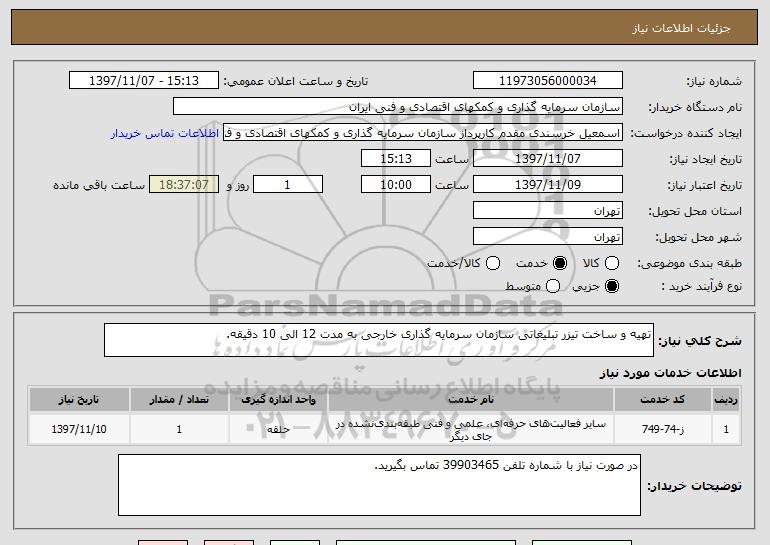Click the remaining days field showing 1
This screenshot has height=545, width=770.
coord(288,185)
